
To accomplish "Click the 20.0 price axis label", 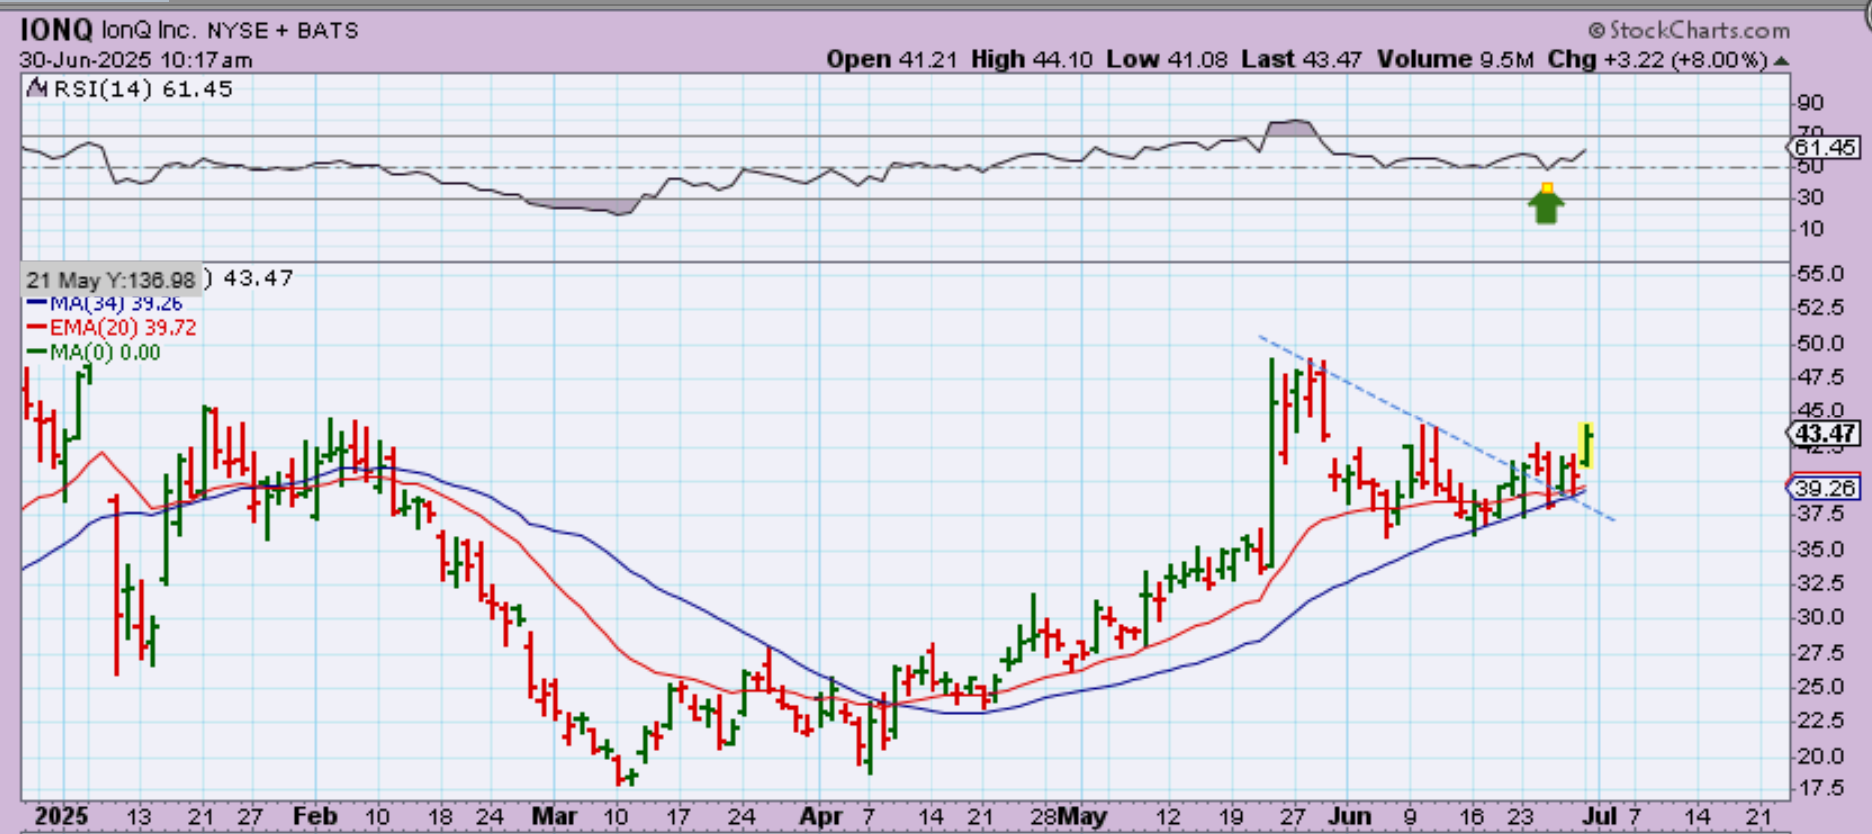I will tap(1820, 756).
